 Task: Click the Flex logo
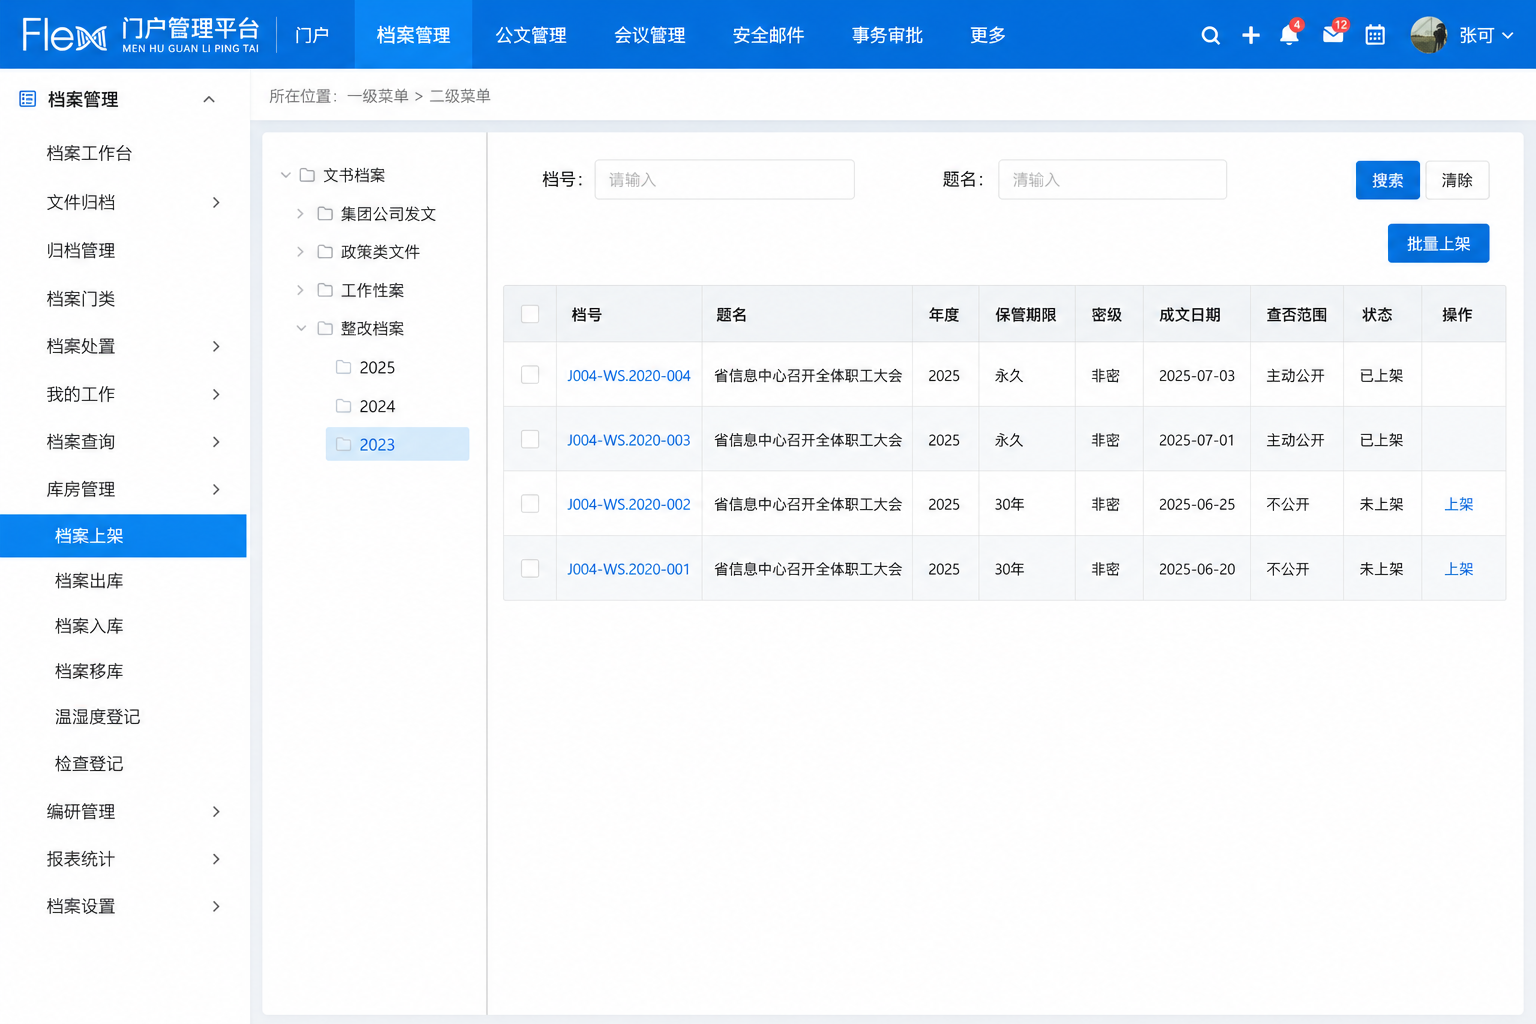[65, 35]
